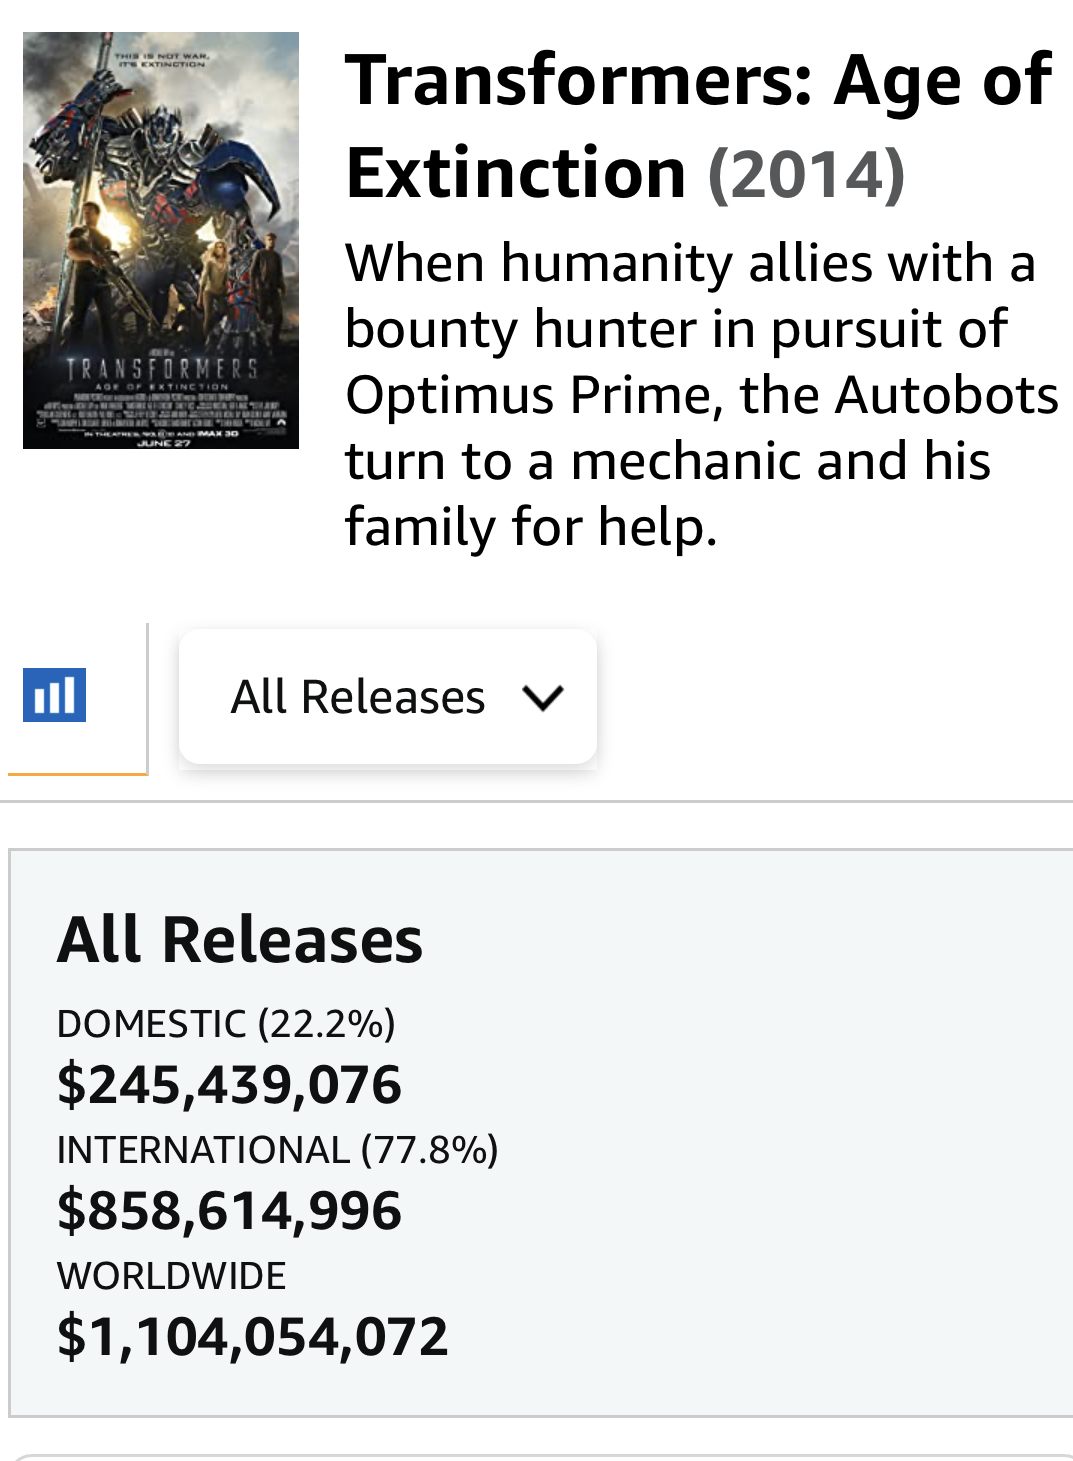
Task: Click the WORLDWIDE label
Action: pyautogui.click(x=171, y=1276)
